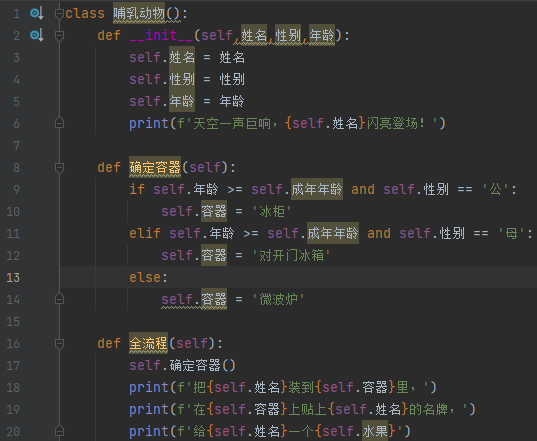Click self.姓名 attribute on line 3
This screenshot has width=537, height=441.
162,57
